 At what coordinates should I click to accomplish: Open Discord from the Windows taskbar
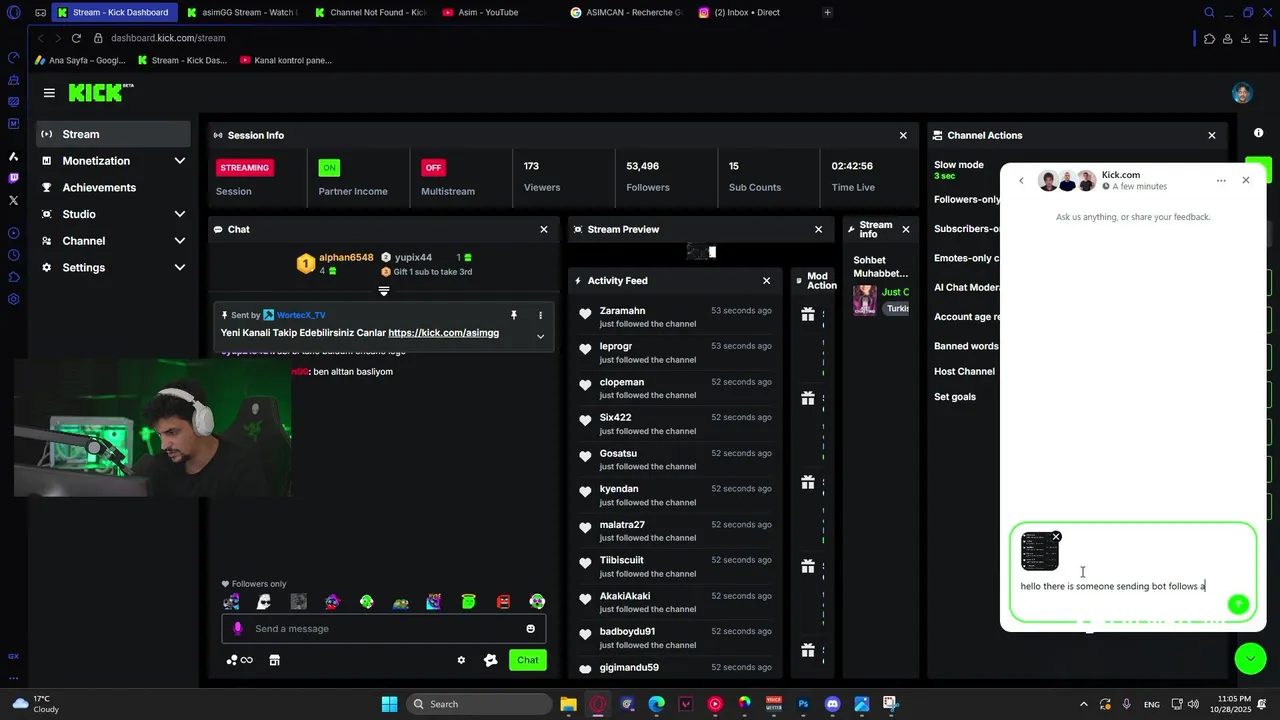[x=832, y=704]
